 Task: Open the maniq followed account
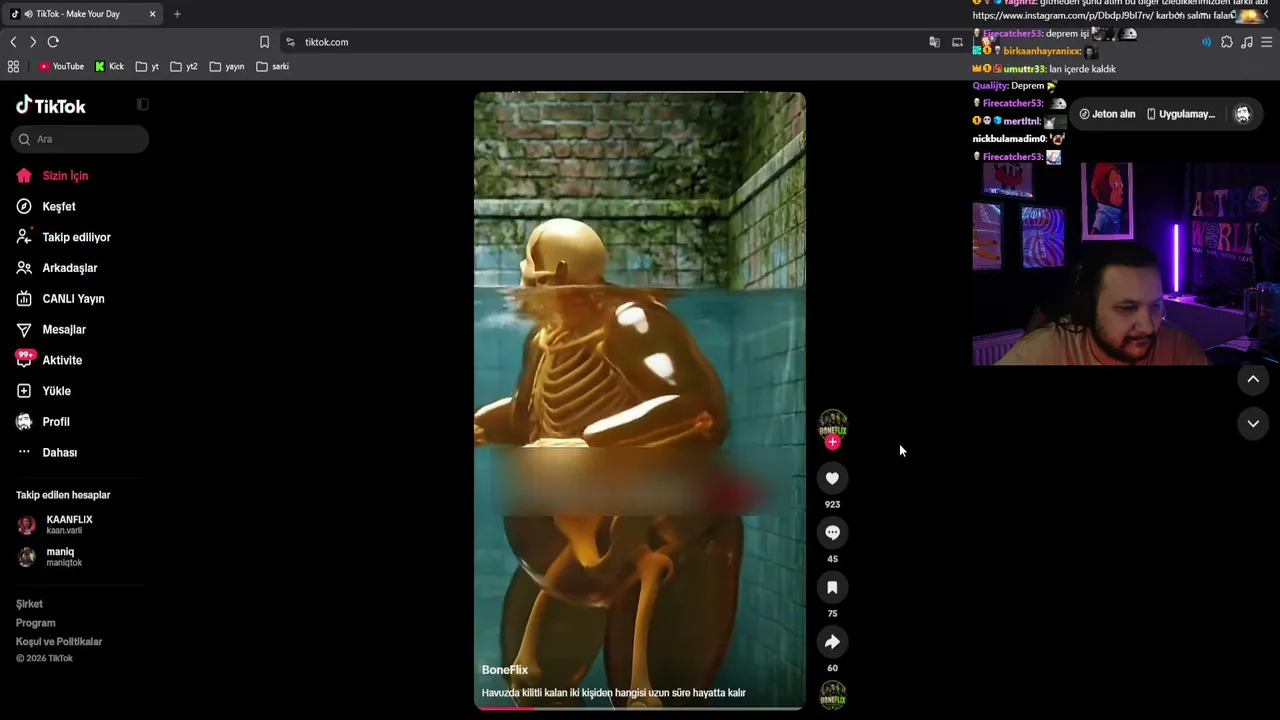click(50, 557)
